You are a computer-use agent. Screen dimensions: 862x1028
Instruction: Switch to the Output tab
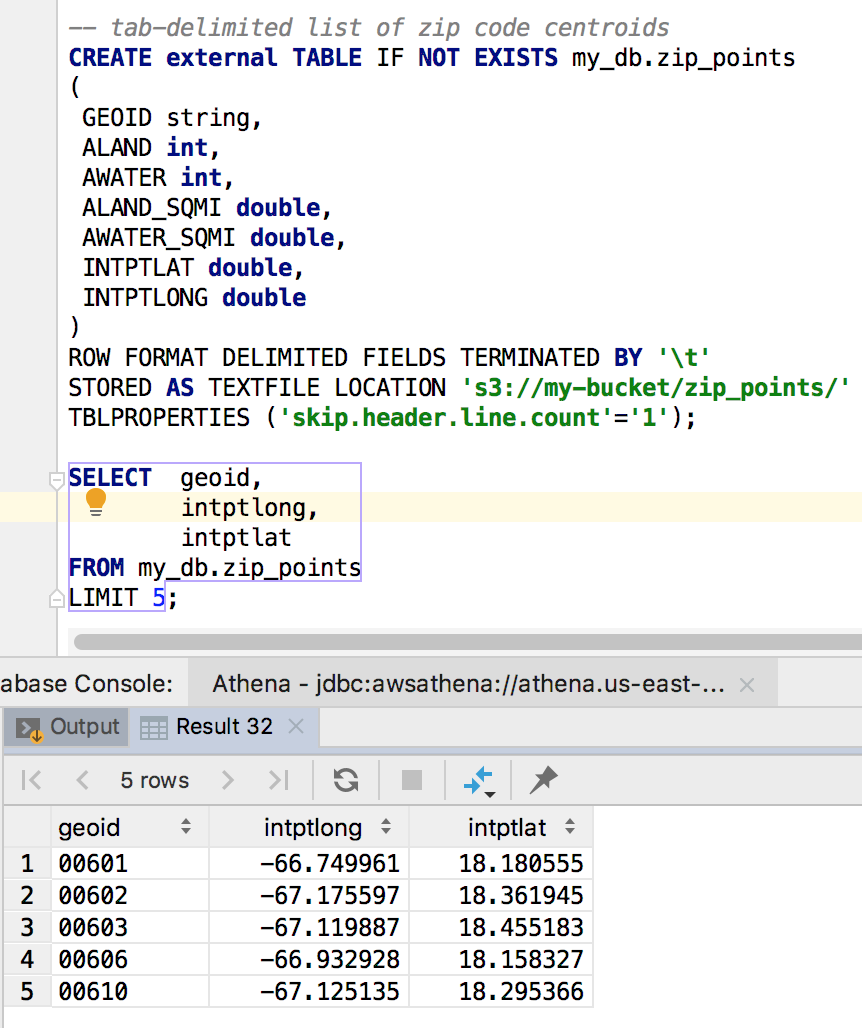(x=67, y=727)
